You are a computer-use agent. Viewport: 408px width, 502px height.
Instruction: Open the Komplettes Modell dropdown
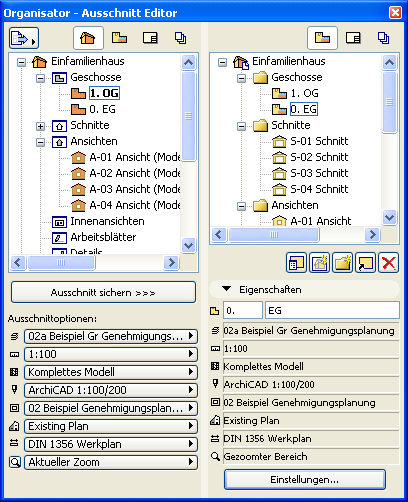coord(111,372)
